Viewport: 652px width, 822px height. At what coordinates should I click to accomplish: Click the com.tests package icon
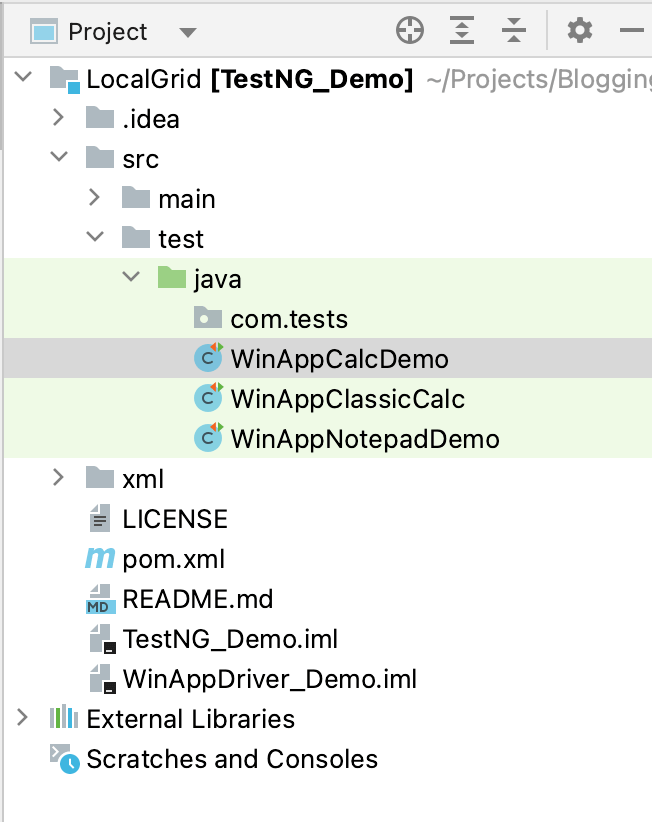(x=208, y=318)
